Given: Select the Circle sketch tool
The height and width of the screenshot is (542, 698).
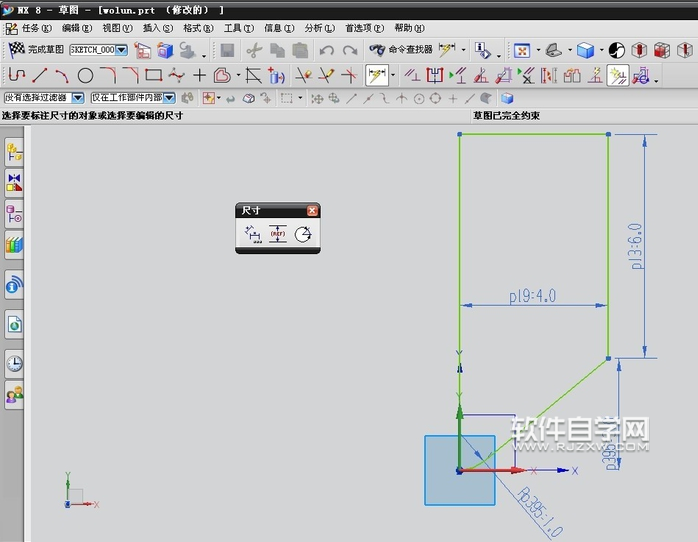Looking at the screenshot, I should point(85,75).
